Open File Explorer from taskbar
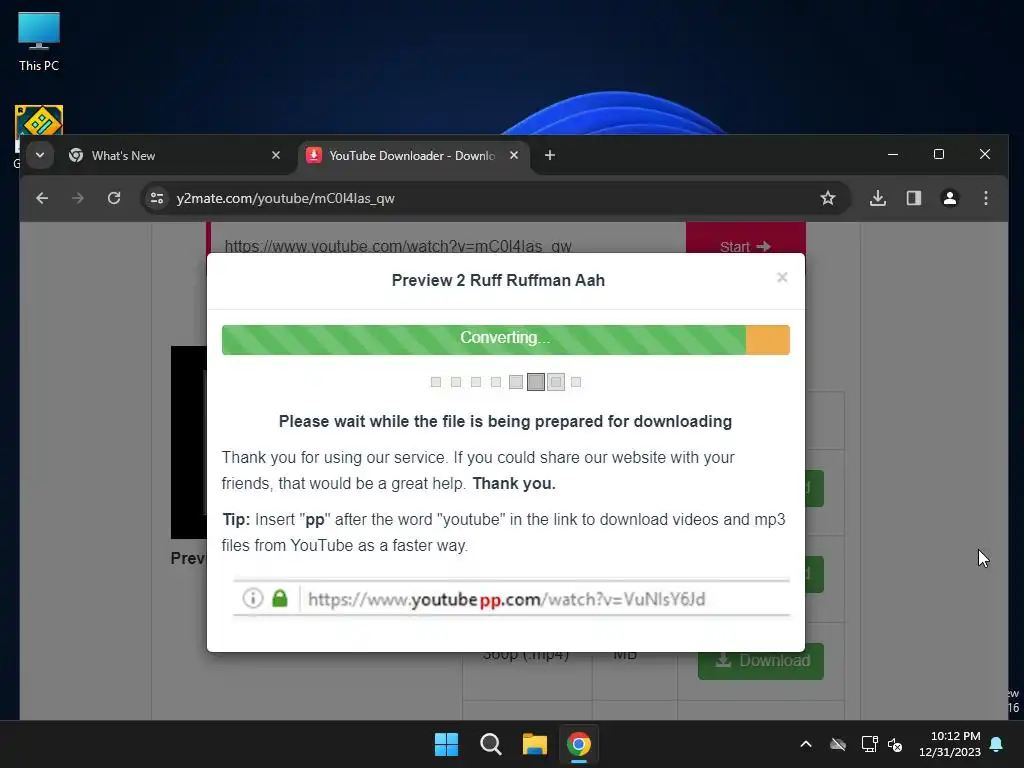 535,744
